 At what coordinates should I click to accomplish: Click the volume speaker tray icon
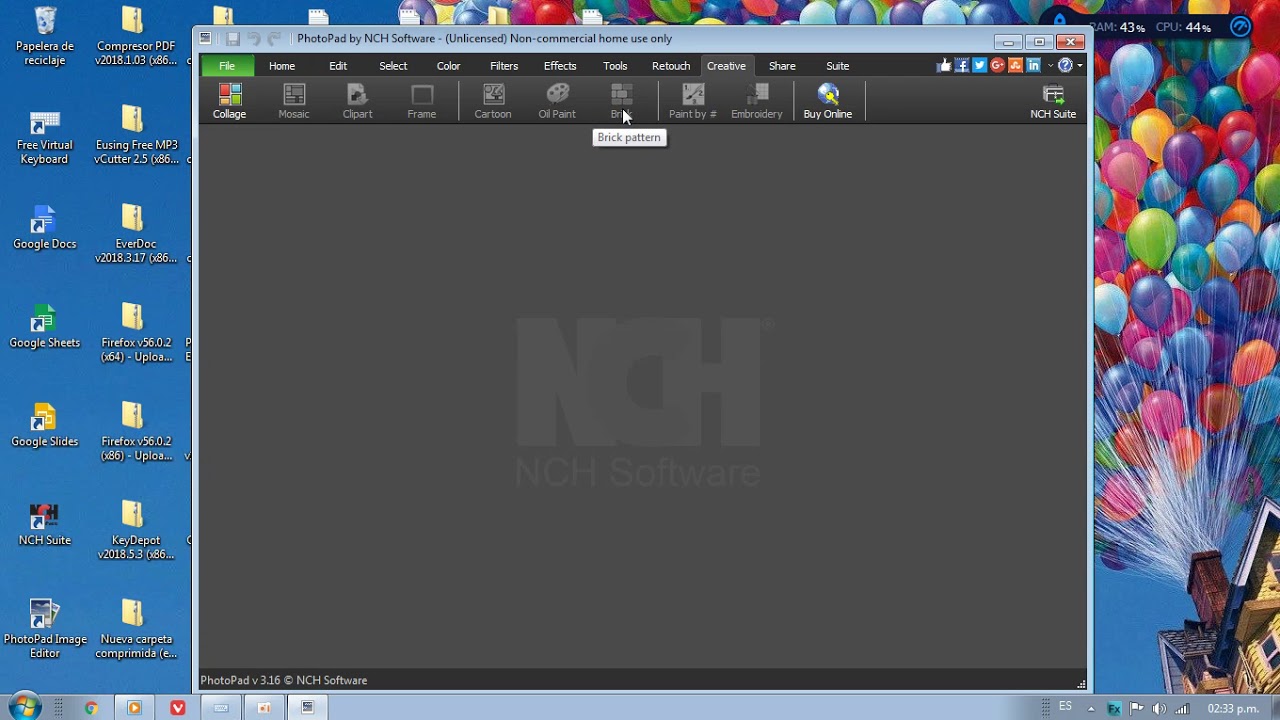coord(1159,709)
